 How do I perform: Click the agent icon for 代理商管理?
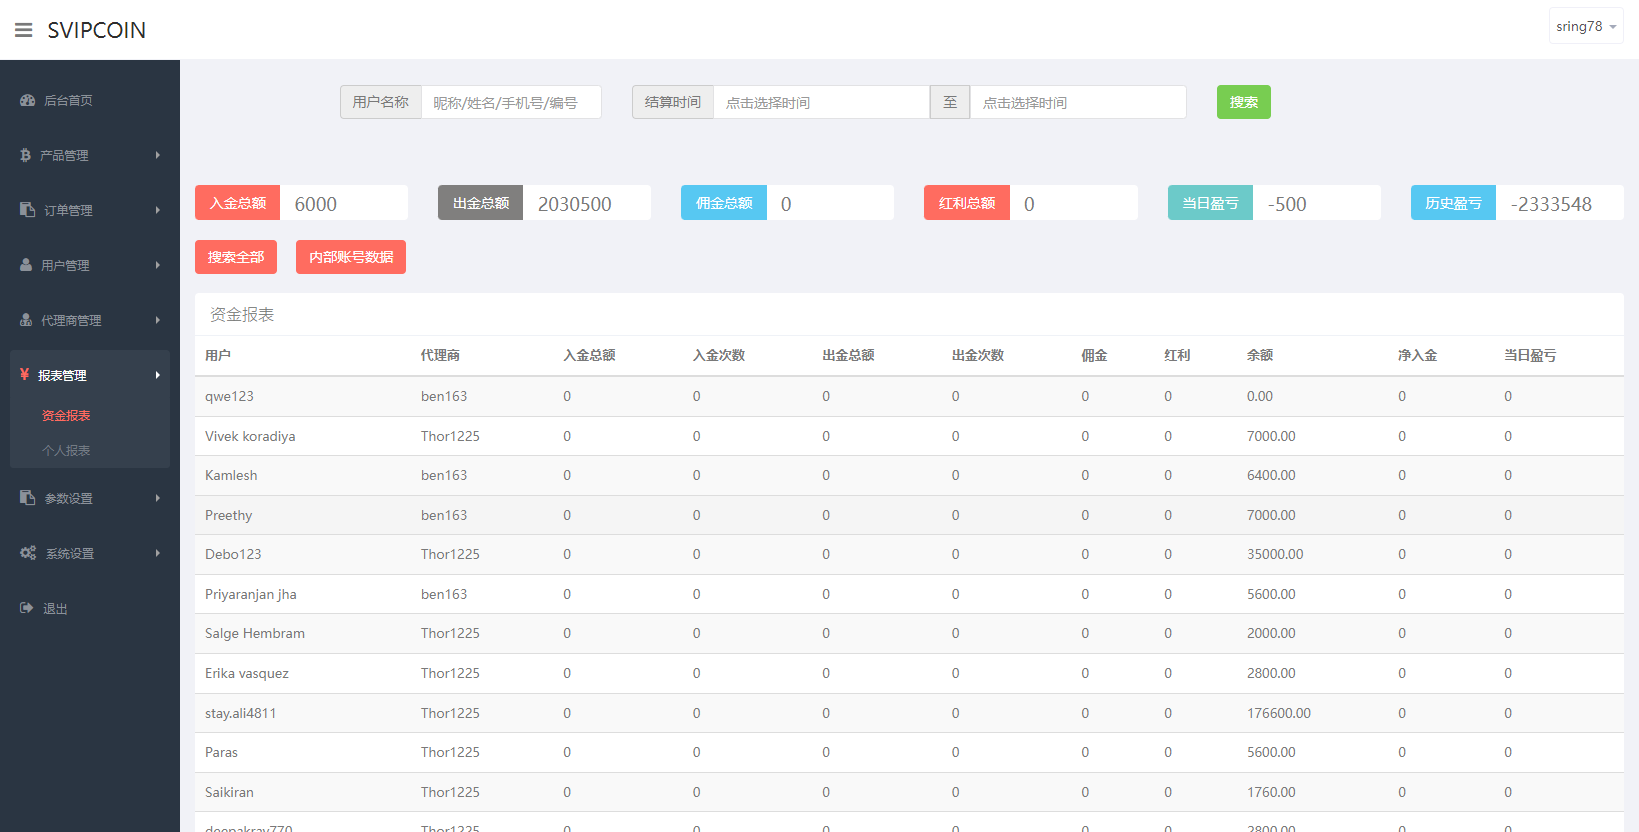pyautogui.click(x=26, y=320)
